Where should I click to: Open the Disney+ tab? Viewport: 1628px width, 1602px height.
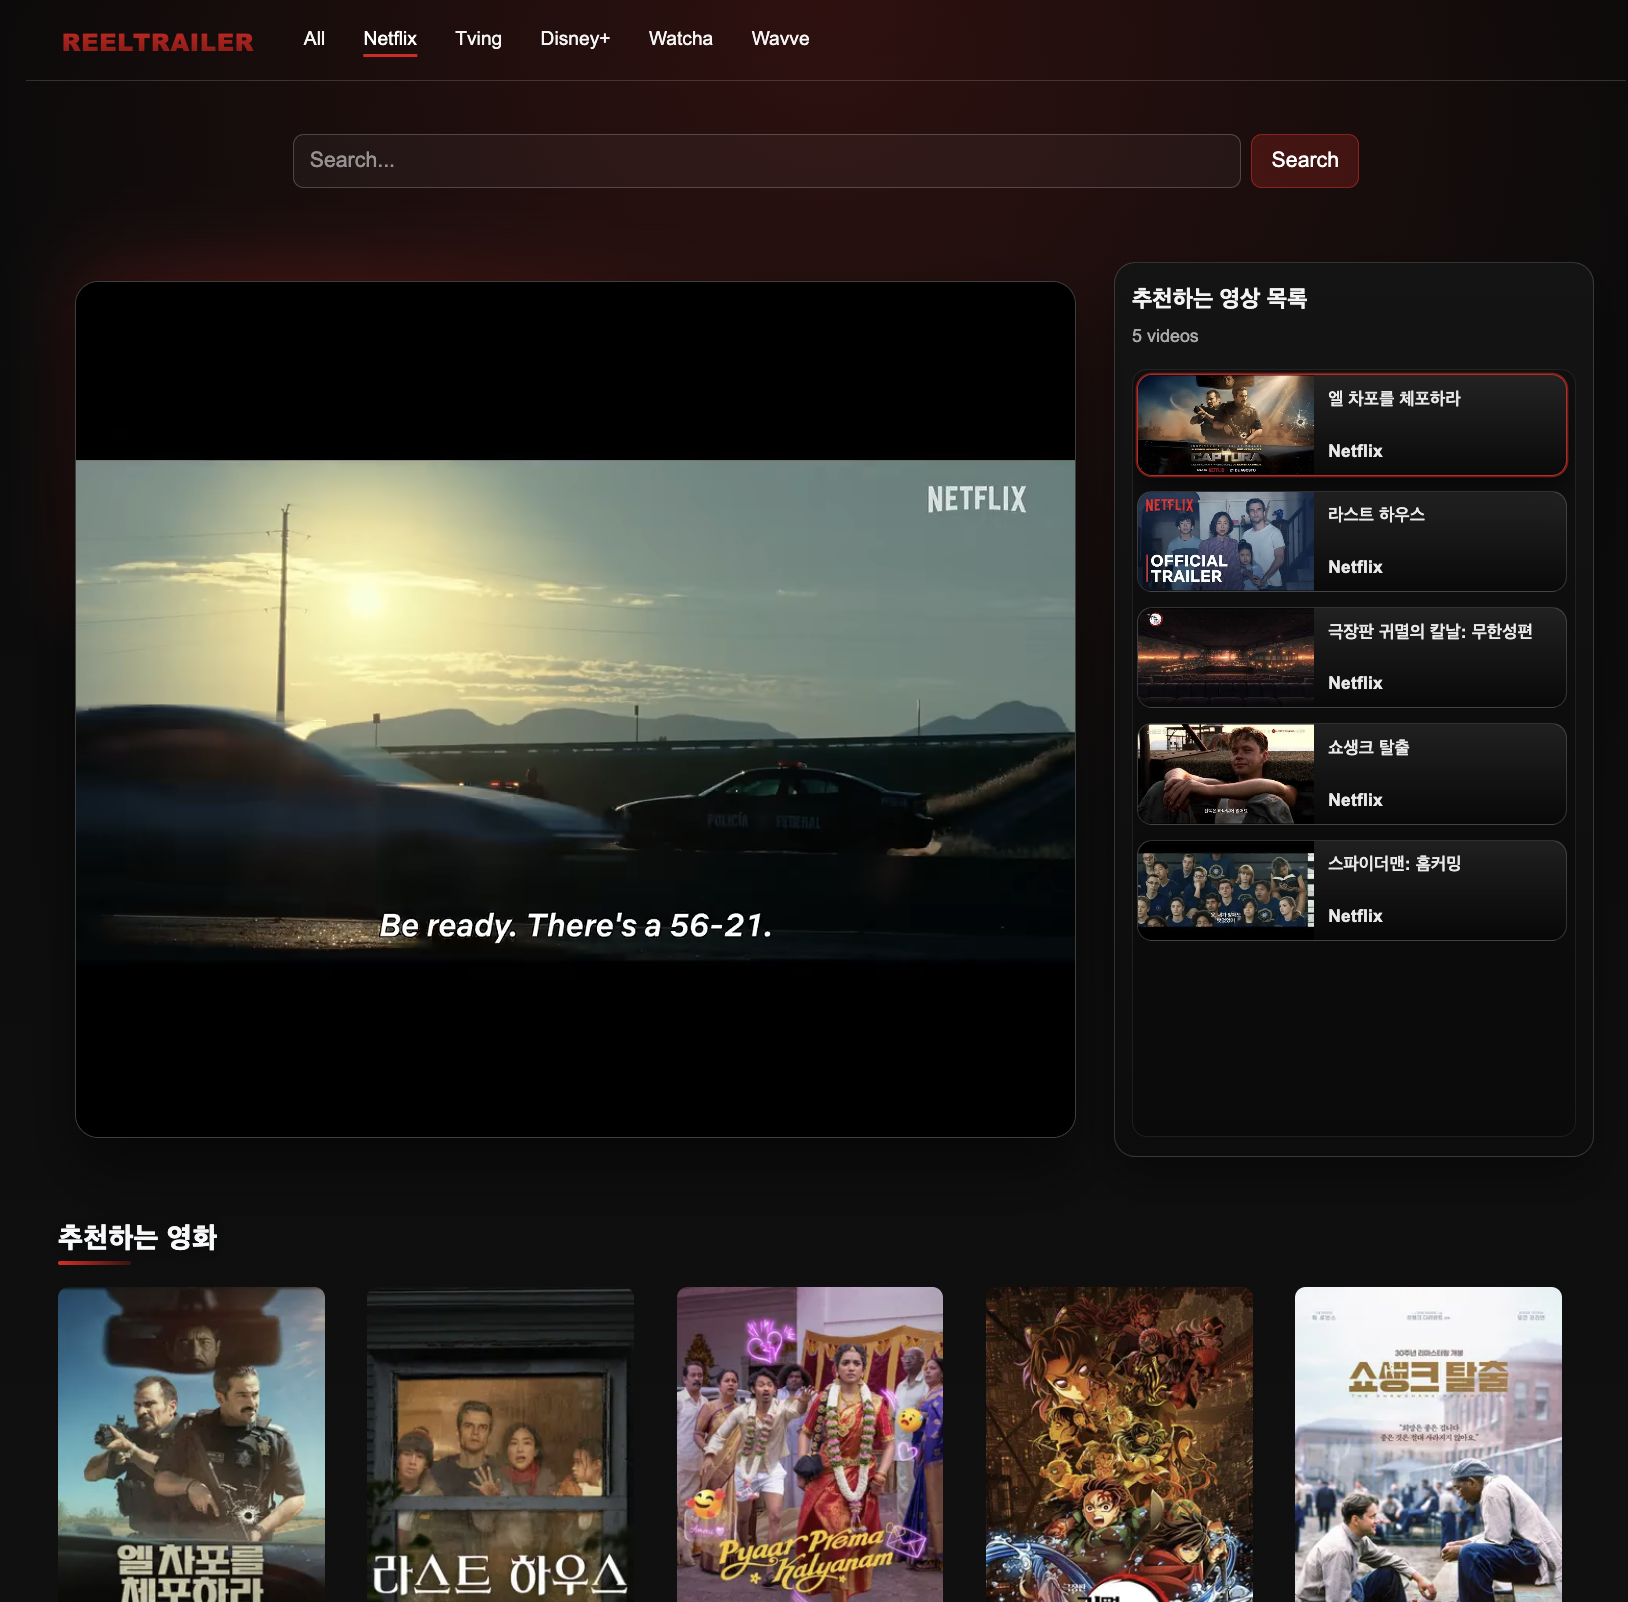click(575, 39)
